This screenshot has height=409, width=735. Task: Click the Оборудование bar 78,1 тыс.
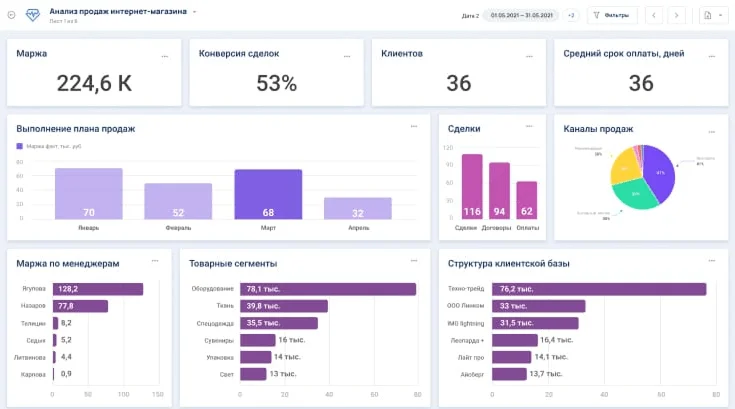pos(328,289)
